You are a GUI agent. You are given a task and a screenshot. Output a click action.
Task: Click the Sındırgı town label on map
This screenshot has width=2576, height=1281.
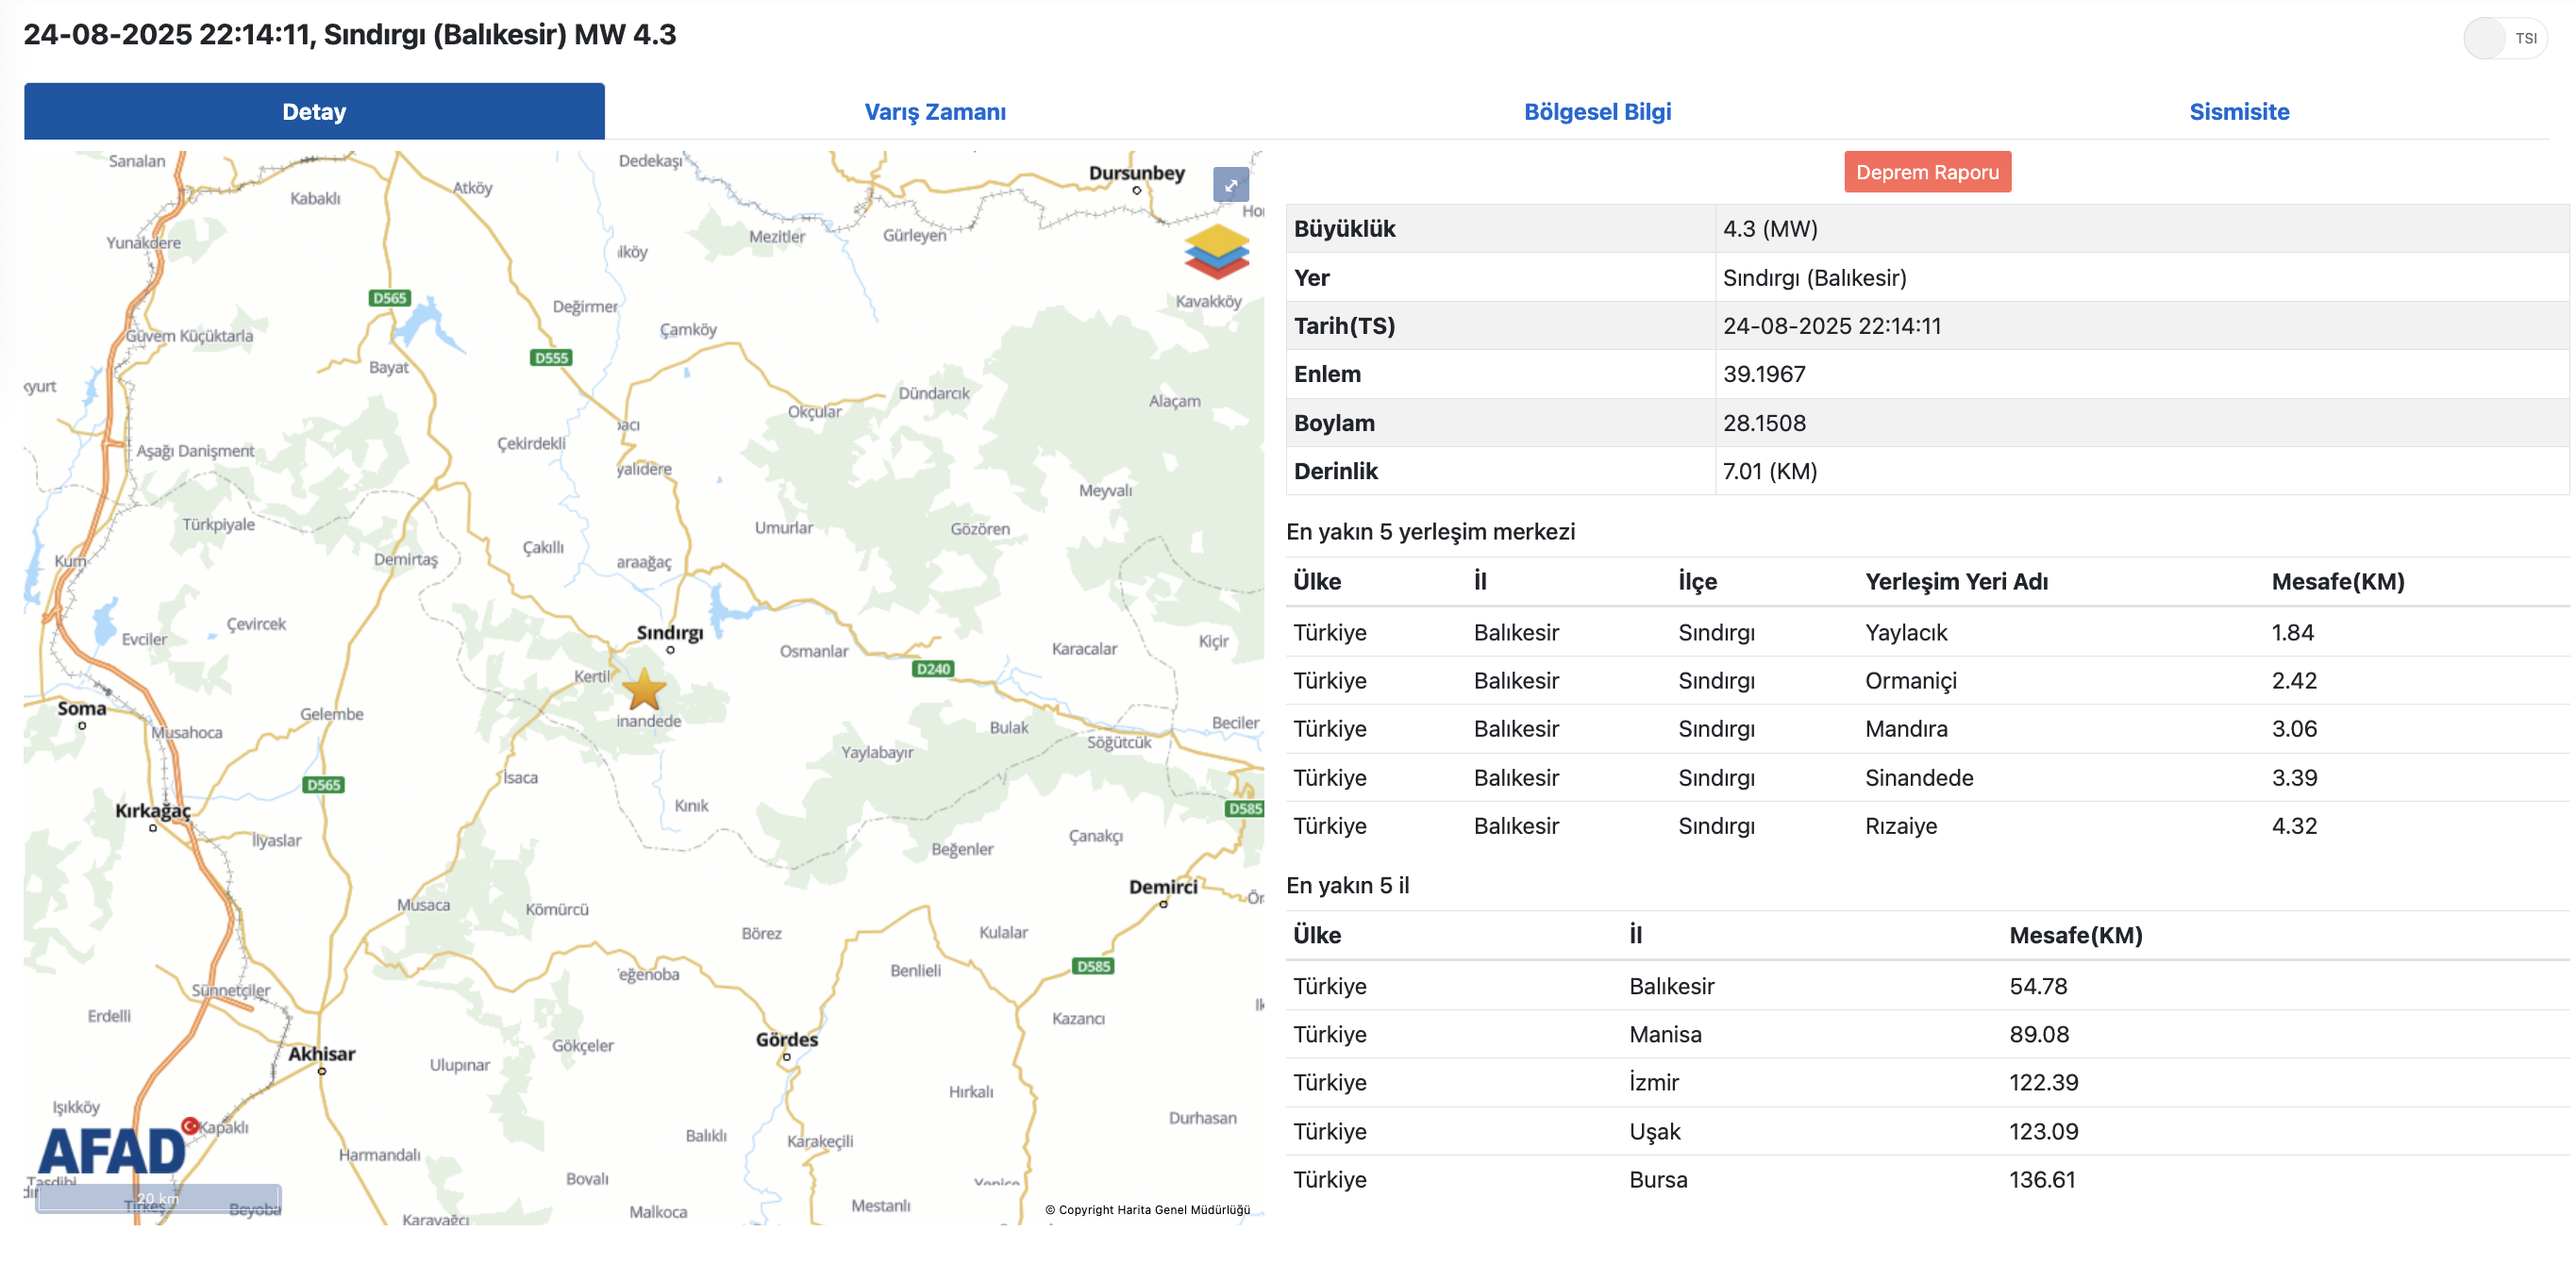[670, 633]
